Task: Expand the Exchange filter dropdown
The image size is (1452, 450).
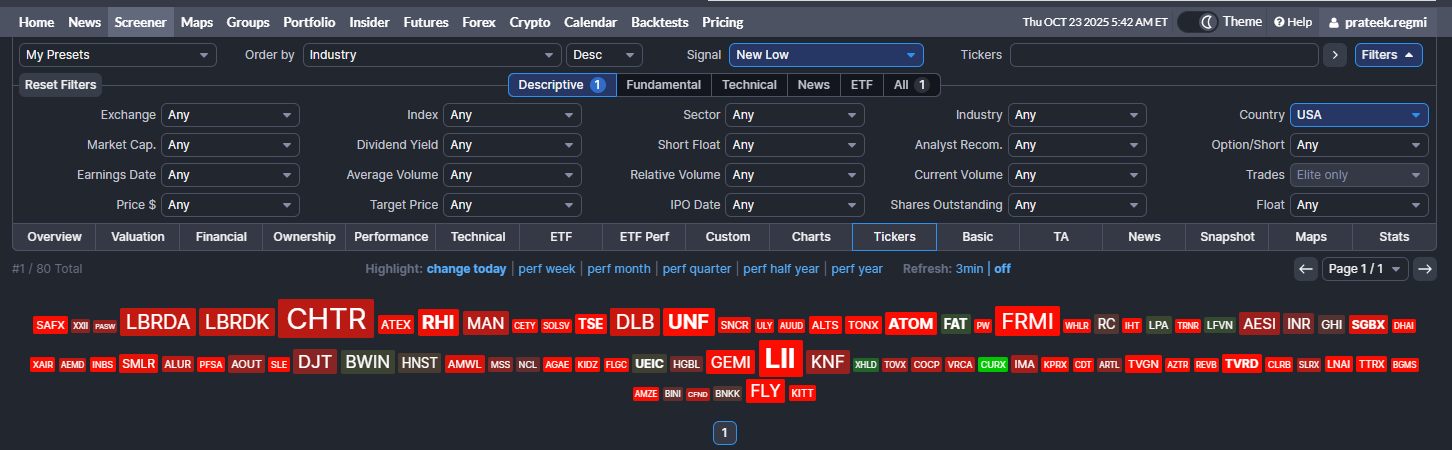Action: point(230,115)
